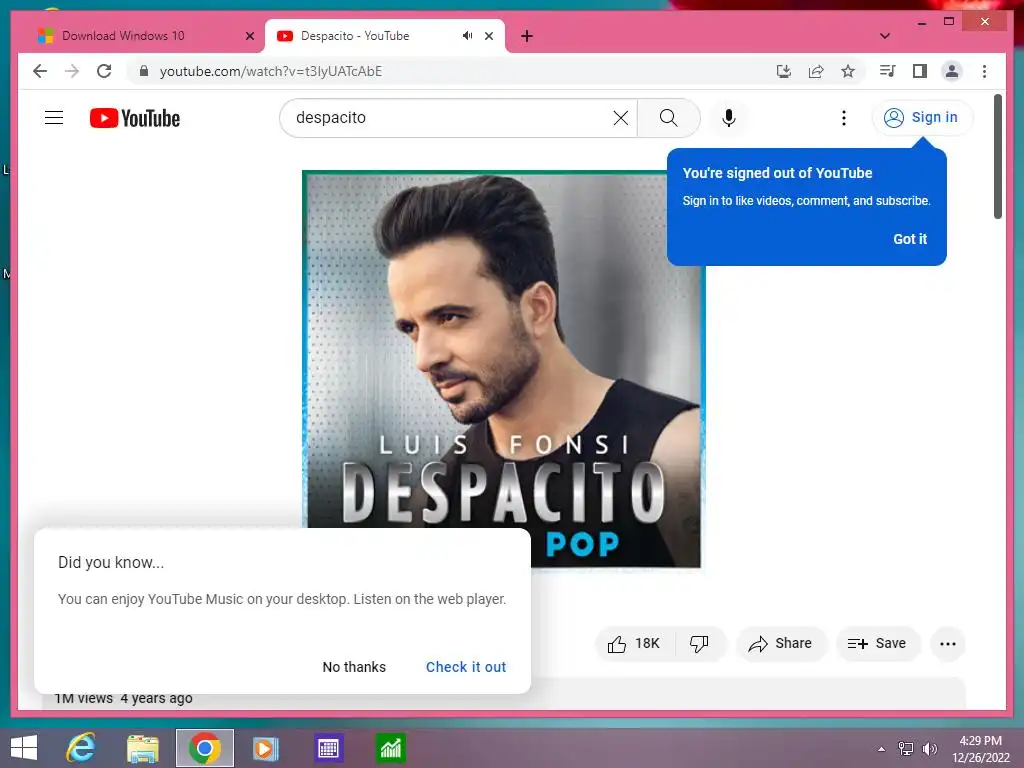Viewport: 1024px width, 768px height.
Task: Open Chrome profile avatar
Action: coord(952,71)
